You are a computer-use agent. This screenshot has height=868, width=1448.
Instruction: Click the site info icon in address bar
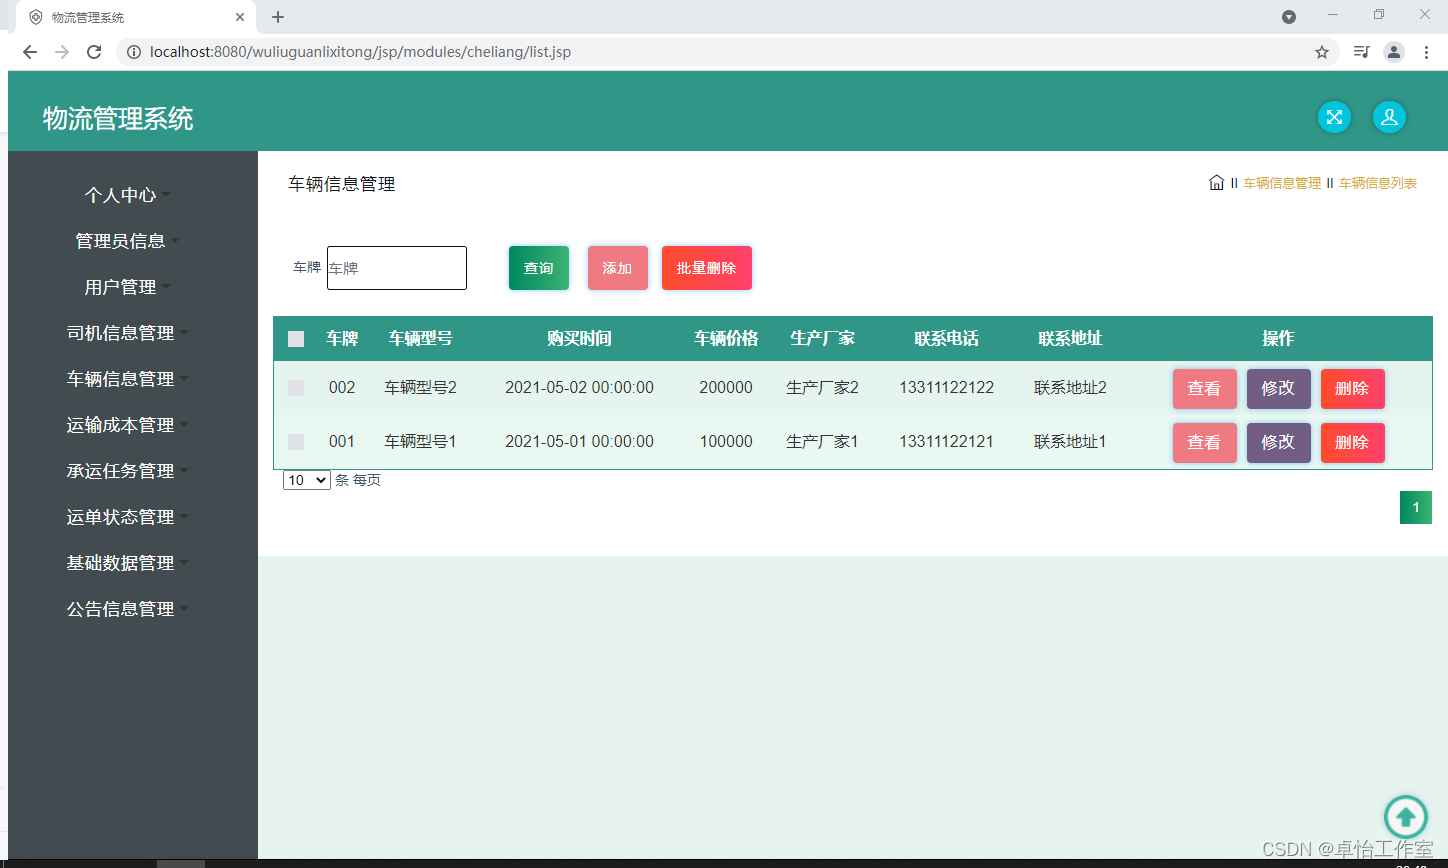[134, 51]
